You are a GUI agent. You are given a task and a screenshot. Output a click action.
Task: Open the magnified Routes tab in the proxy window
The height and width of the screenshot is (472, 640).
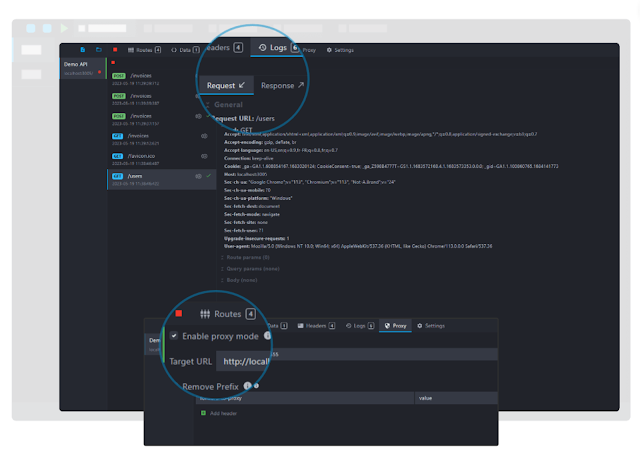pos(227,314)
